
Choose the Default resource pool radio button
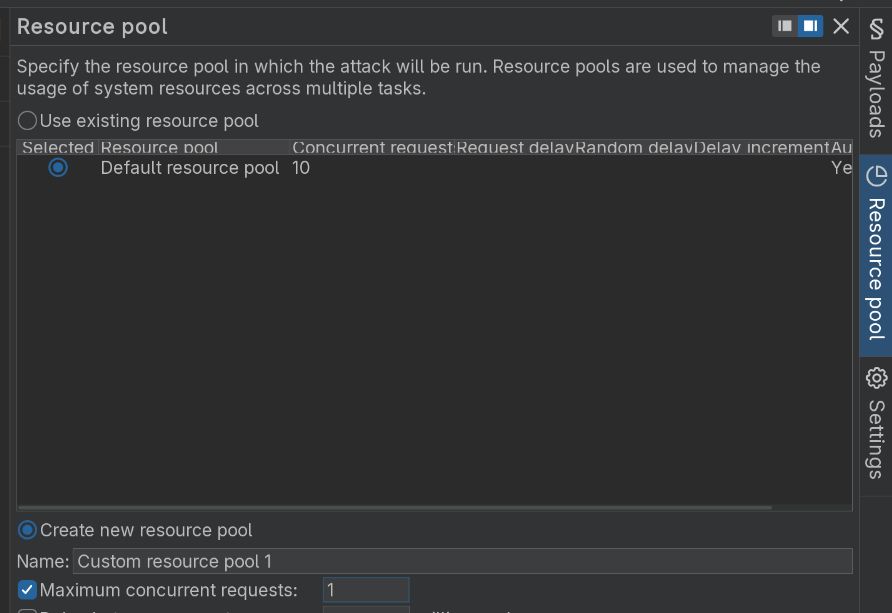pos(58,168)
